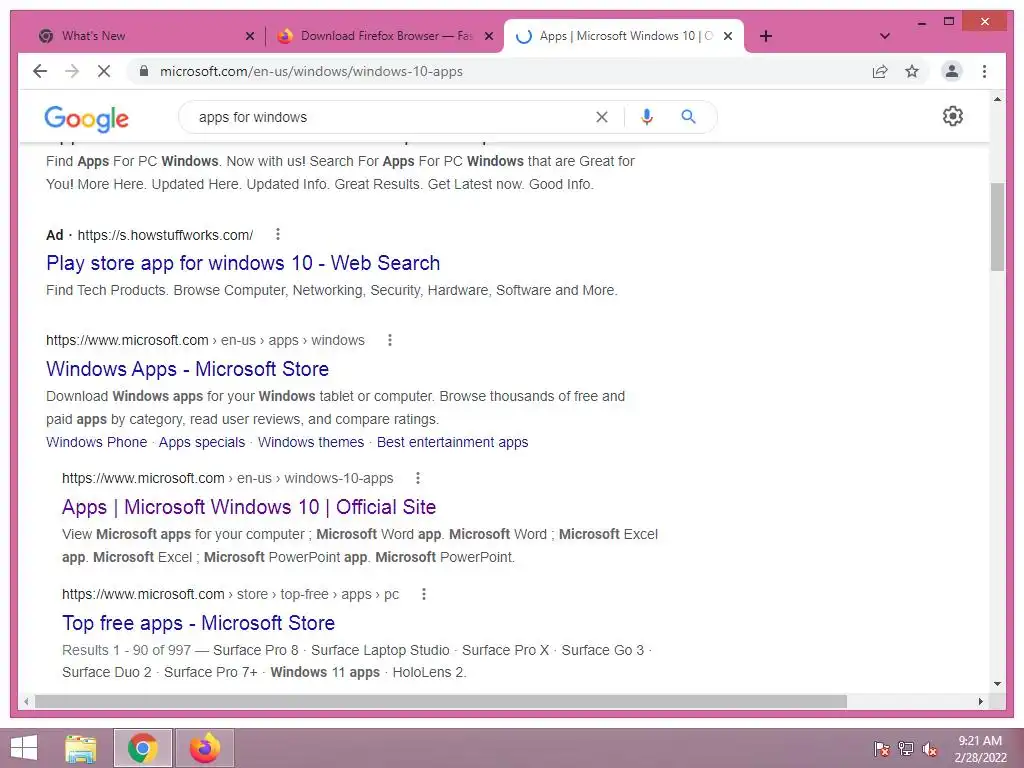Click the 'apps for windows' search box
The image size is (1024, 768).
392,117
